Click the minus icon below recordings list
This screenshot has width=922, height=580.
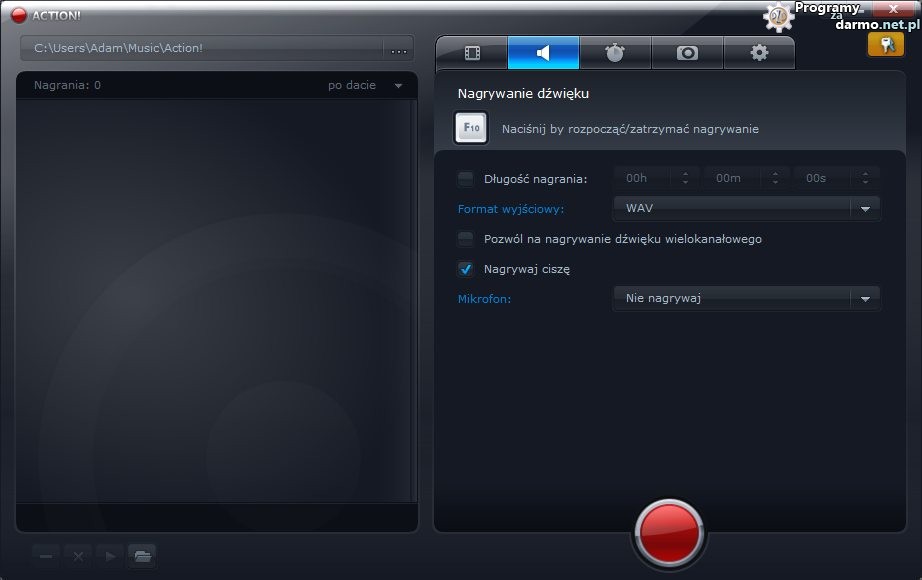(46, 556)
